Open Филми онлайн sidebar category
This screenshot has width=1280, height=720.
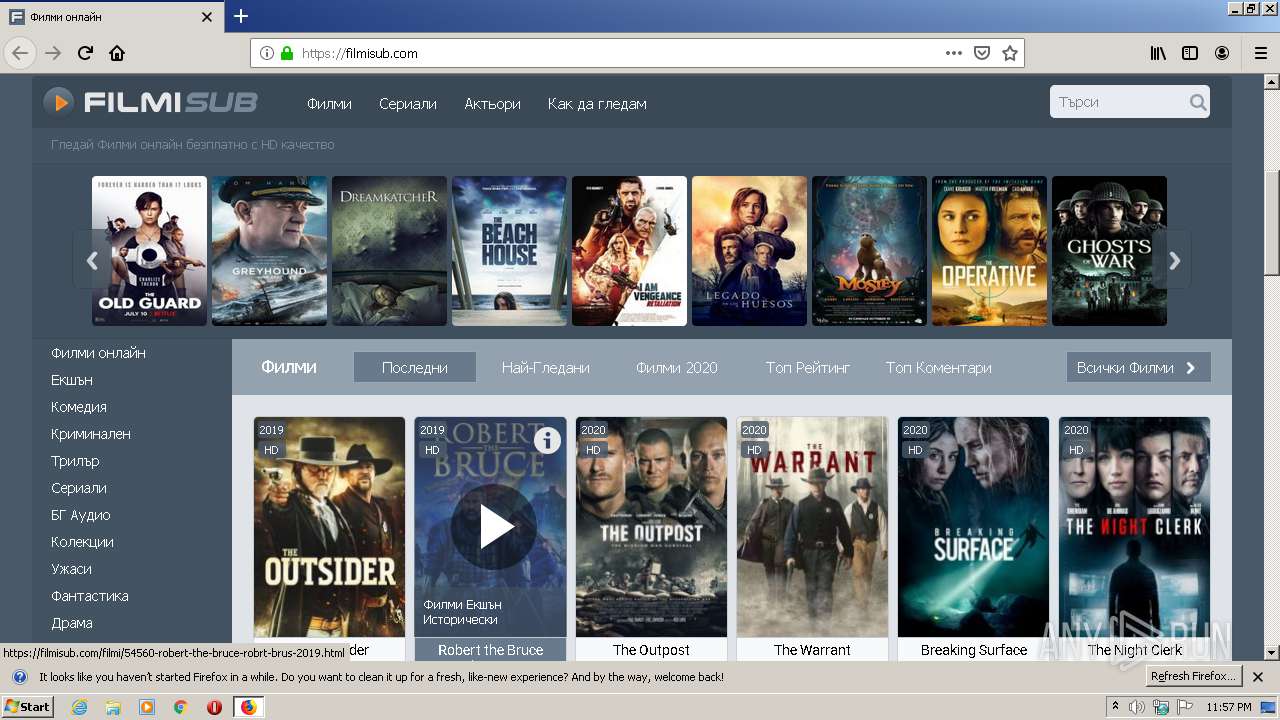click(x=99, y=353)
